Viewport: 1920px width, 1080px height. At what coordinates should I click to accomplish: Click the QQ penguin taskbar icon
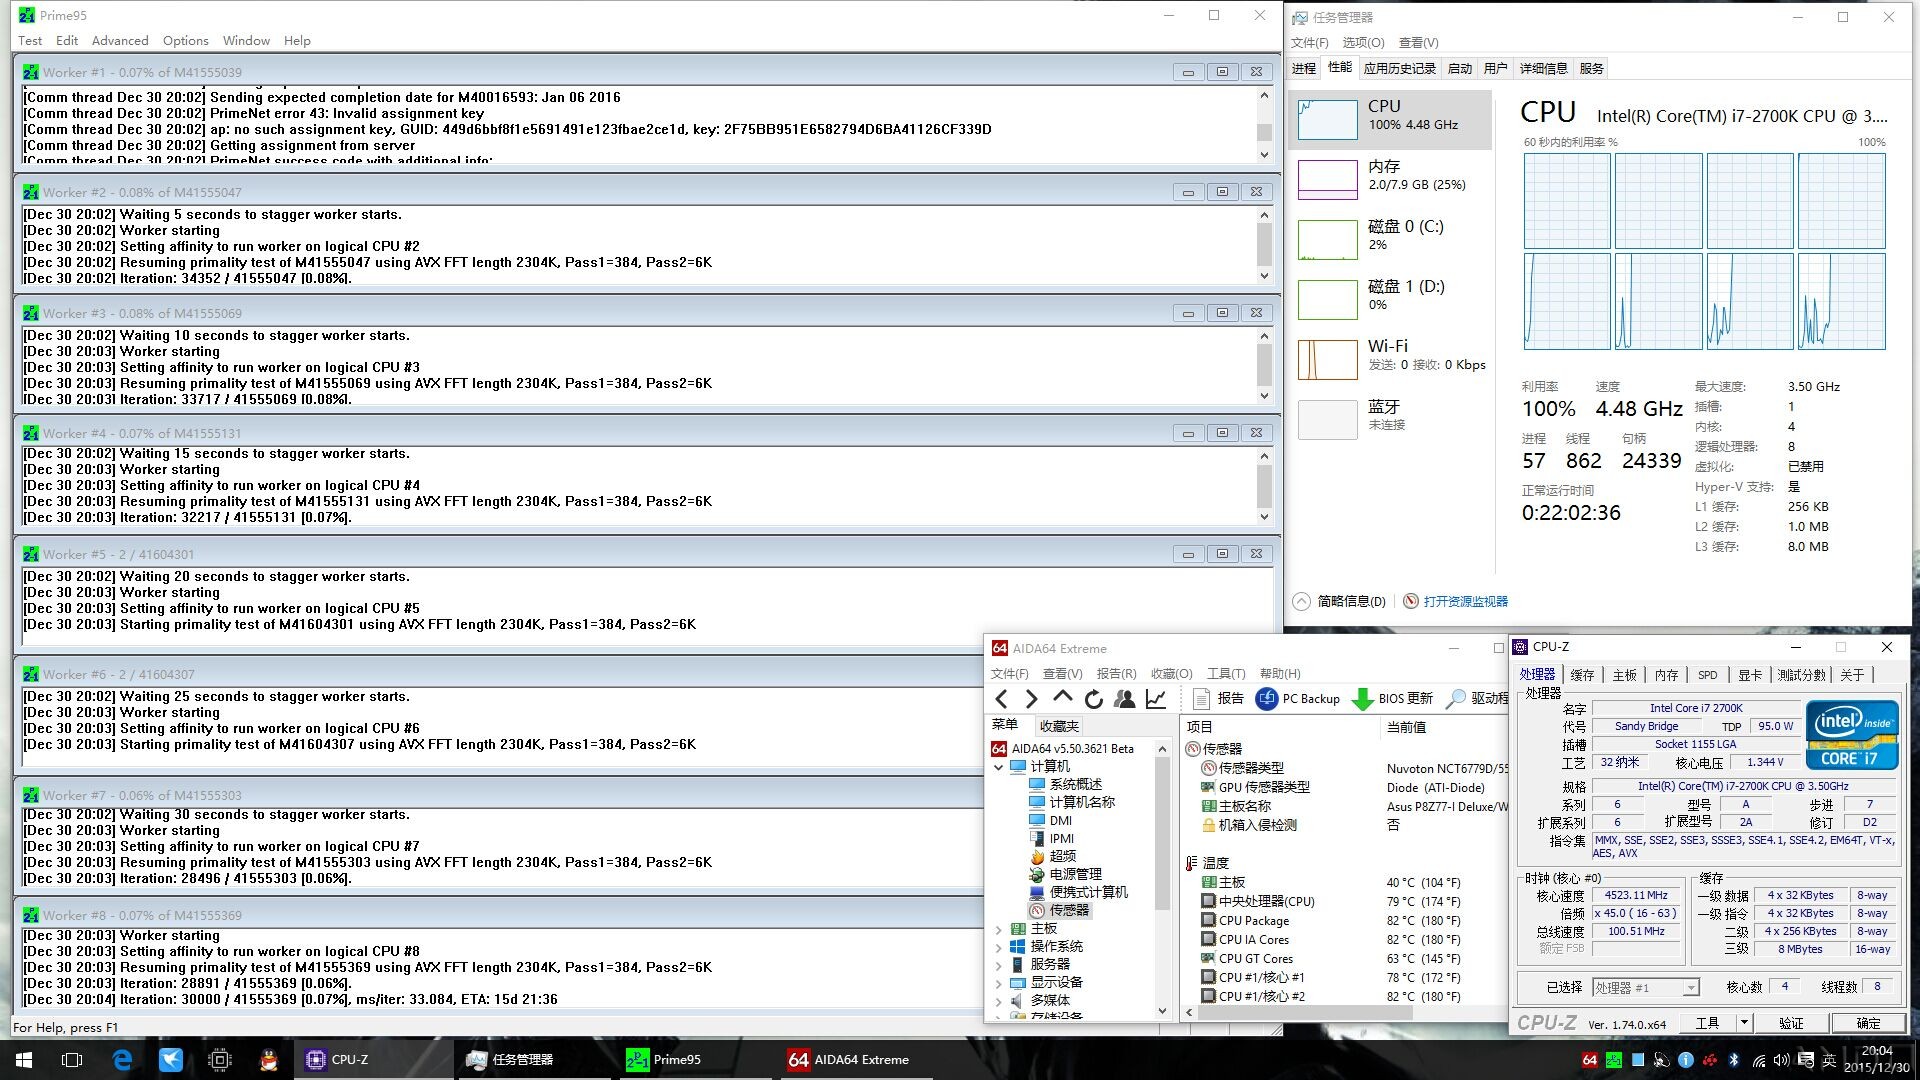pos(268,1060)
